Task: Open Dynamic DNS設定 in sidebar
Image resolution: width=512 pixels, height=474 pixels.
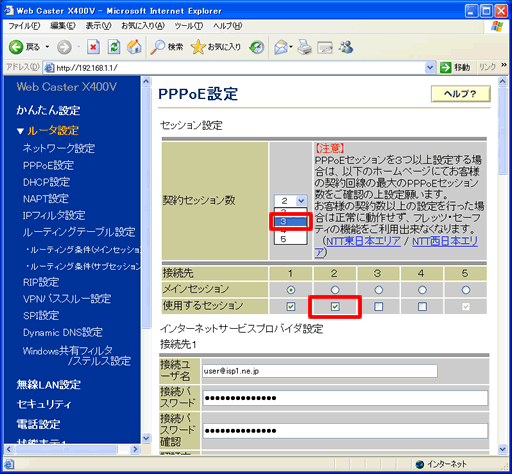Action: (63, 332)
